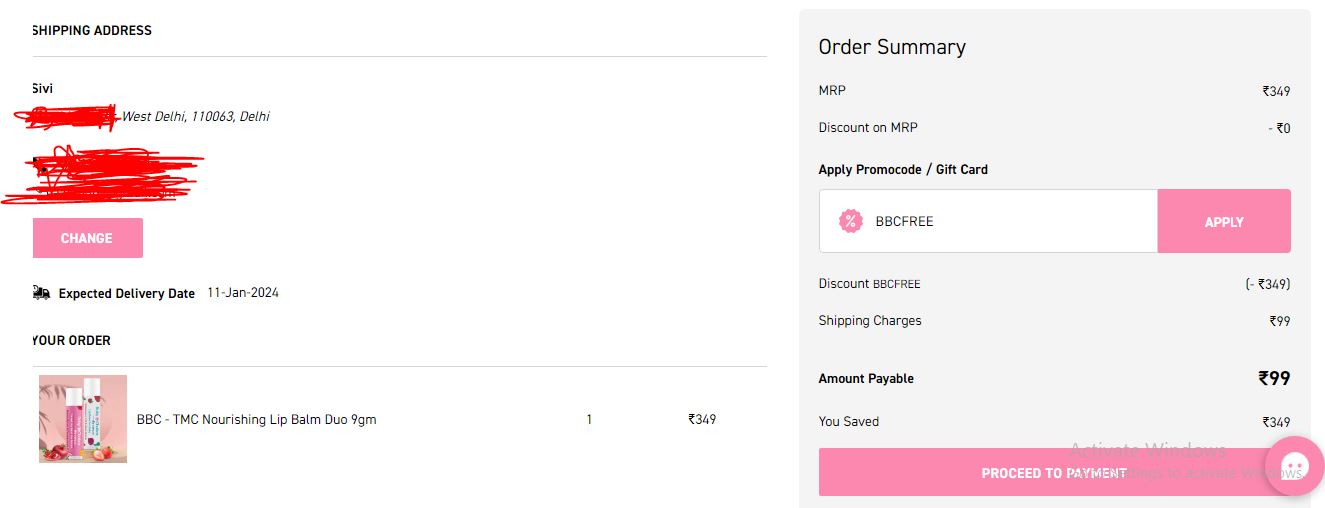
Task: Click the Order Summary heading
Action: 892,47
